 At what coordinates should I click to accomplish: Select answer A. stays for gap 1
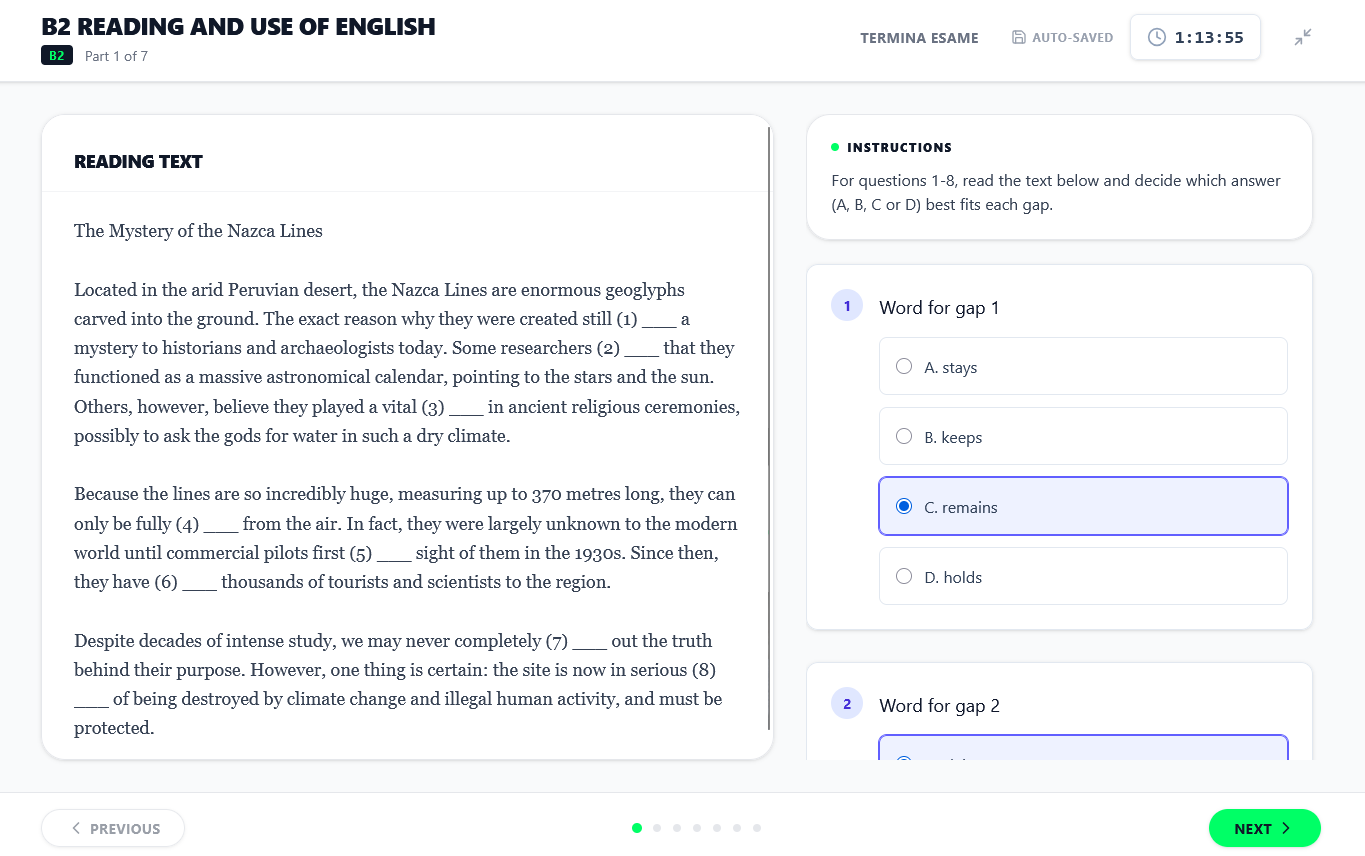click(1083, 366)
